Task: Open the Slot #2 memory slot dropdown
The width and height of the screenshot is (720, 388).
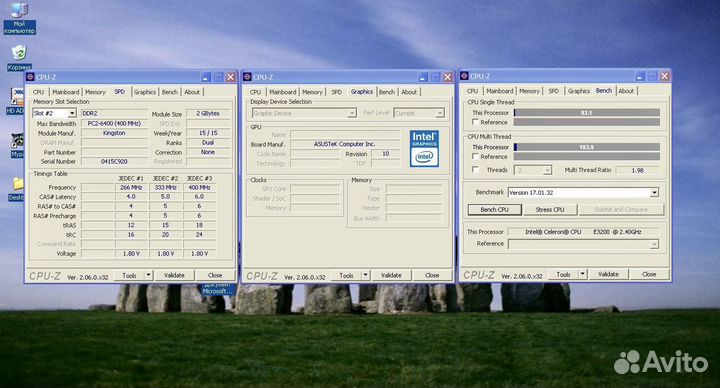Action: [72, 113]
